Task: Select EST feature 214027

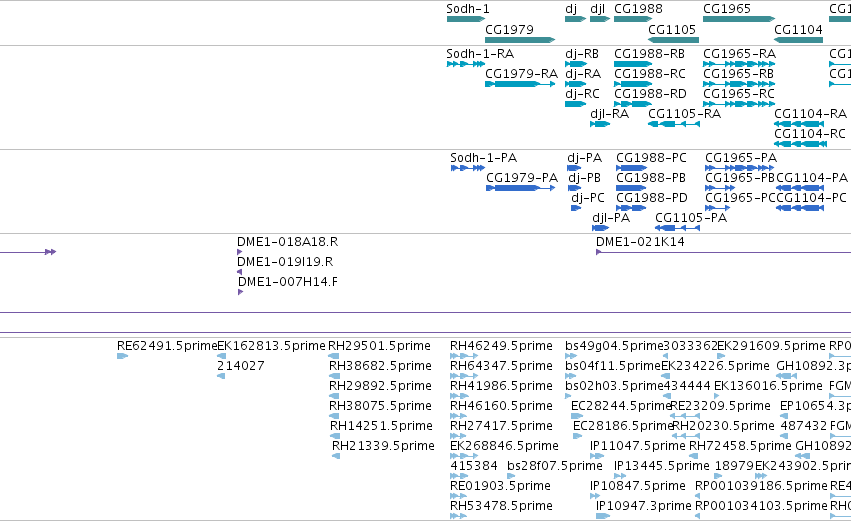Action: click(221, 377)
